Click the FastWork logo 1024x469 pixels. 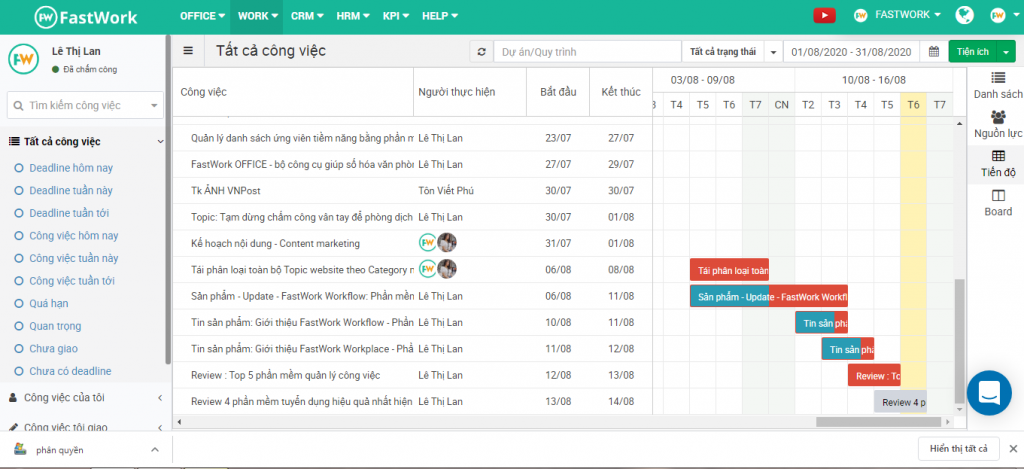click(87, 16)
